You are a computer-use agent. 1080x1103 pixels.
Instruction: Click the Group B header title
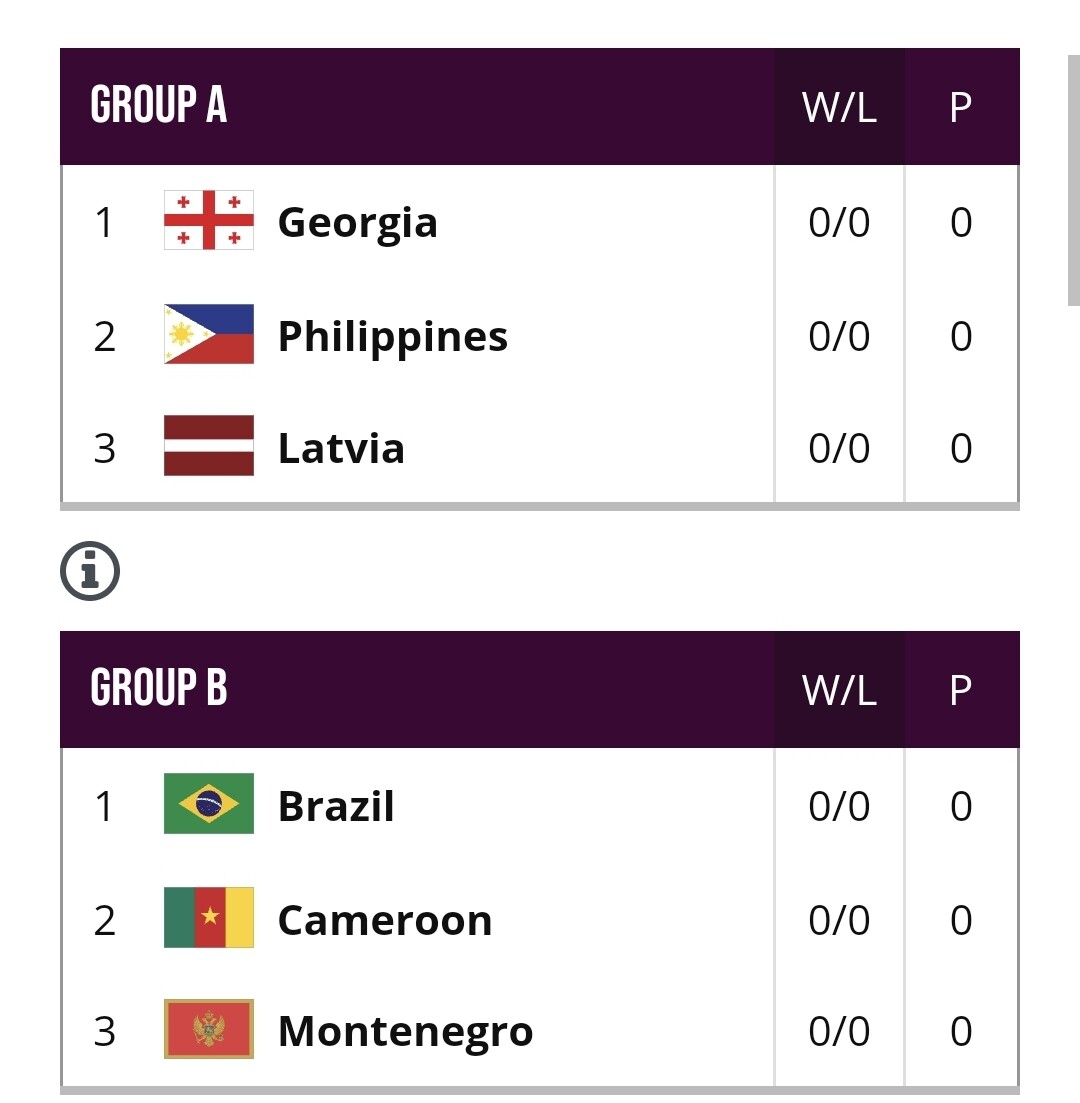click(x=158, y=688)
